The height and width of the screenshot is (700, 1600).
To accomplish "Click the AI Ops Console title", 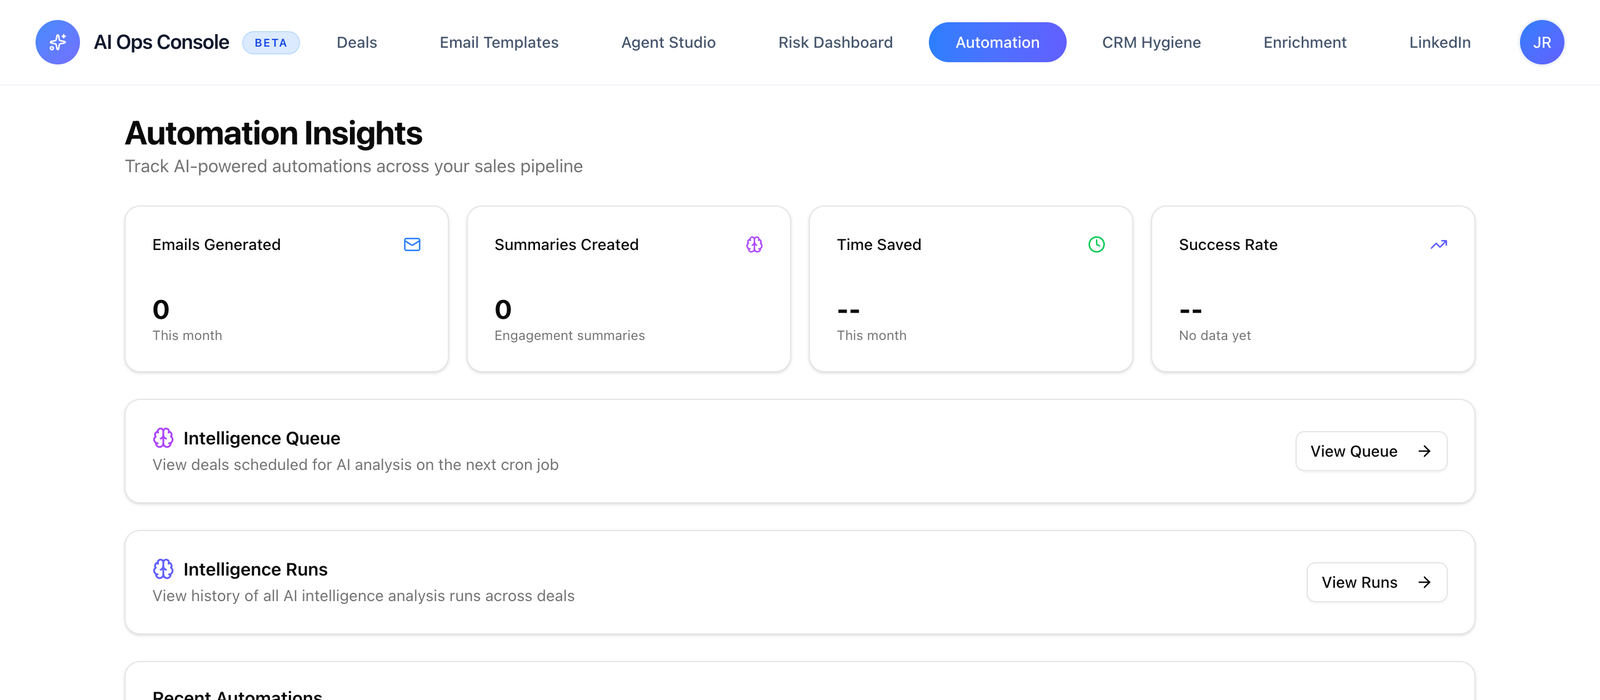I will point(161,42).
